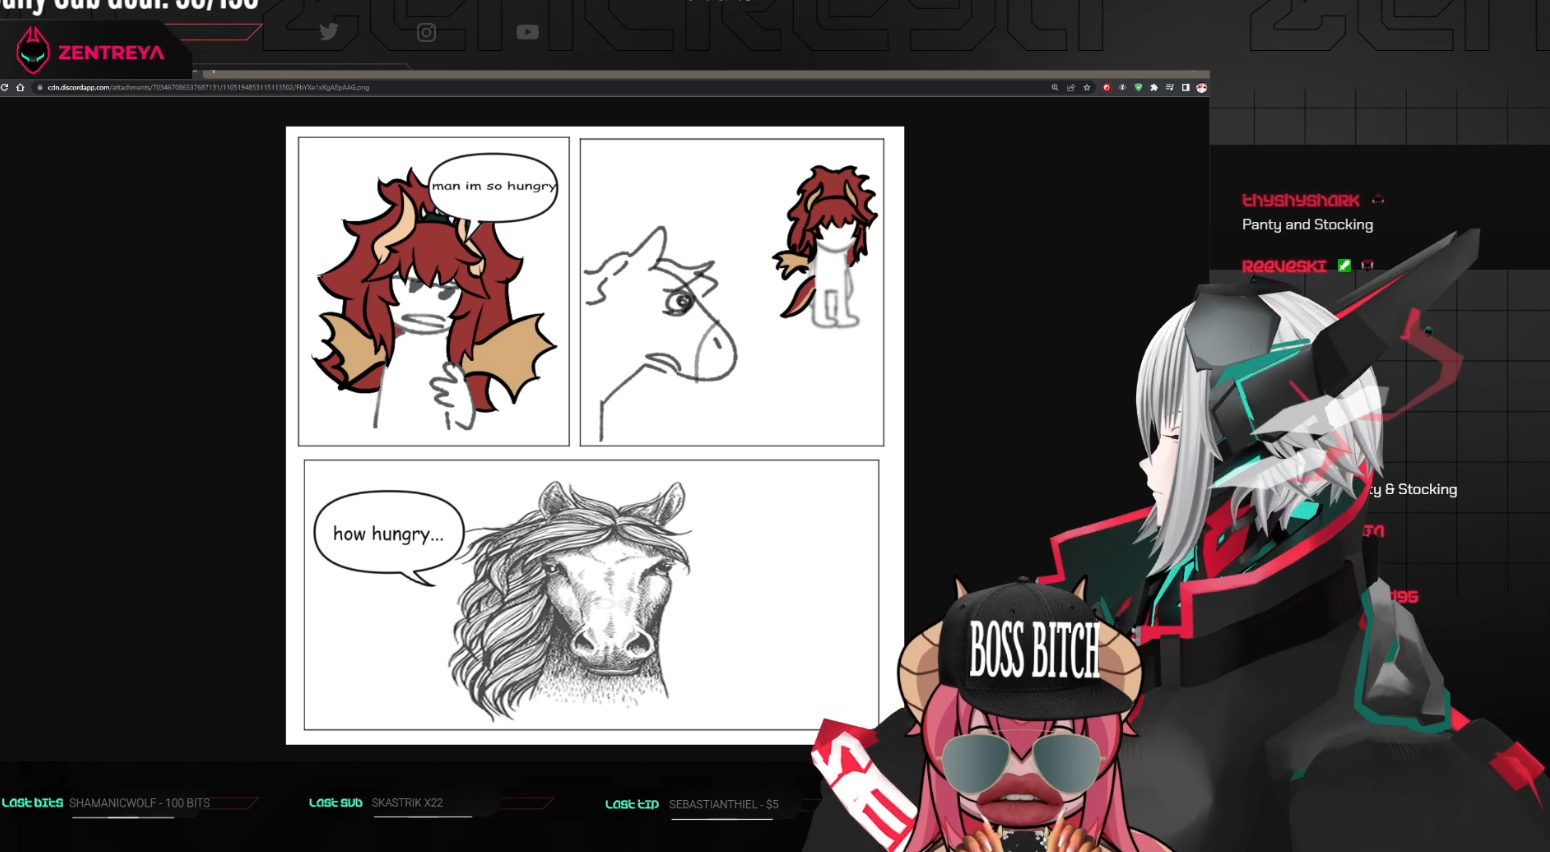This screenshot has height=852, width=1550.
Task: Bookmark this page with the star icon
Action: click(x=1087, y=87)
